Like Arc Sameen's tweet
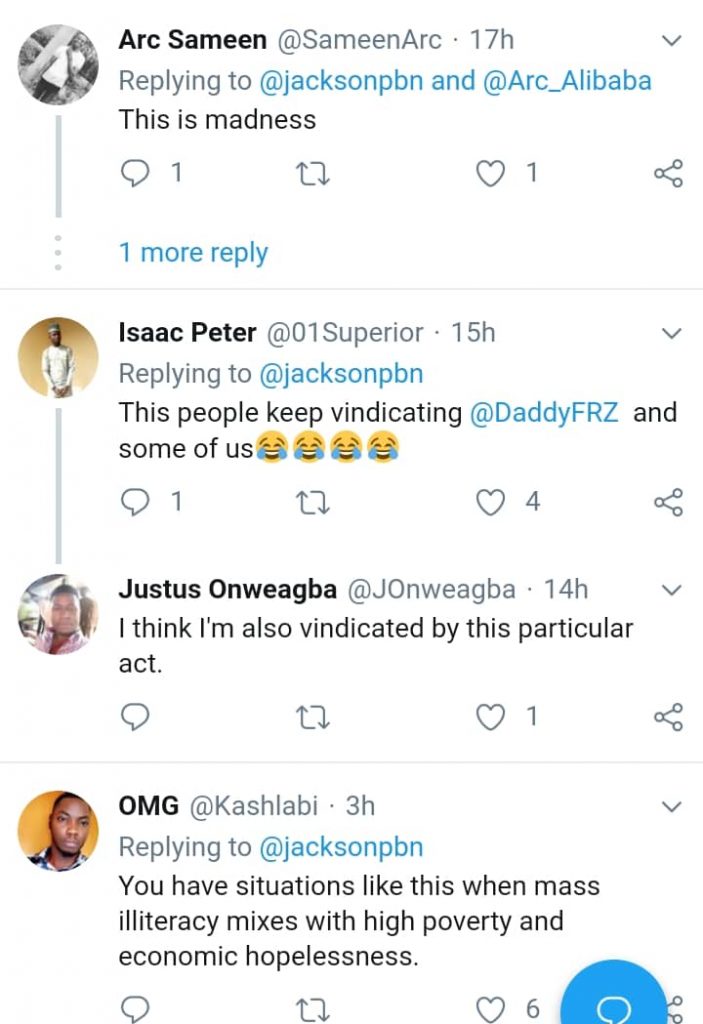This screenshot has width=703, height=1024. click(x=490, y=174)
